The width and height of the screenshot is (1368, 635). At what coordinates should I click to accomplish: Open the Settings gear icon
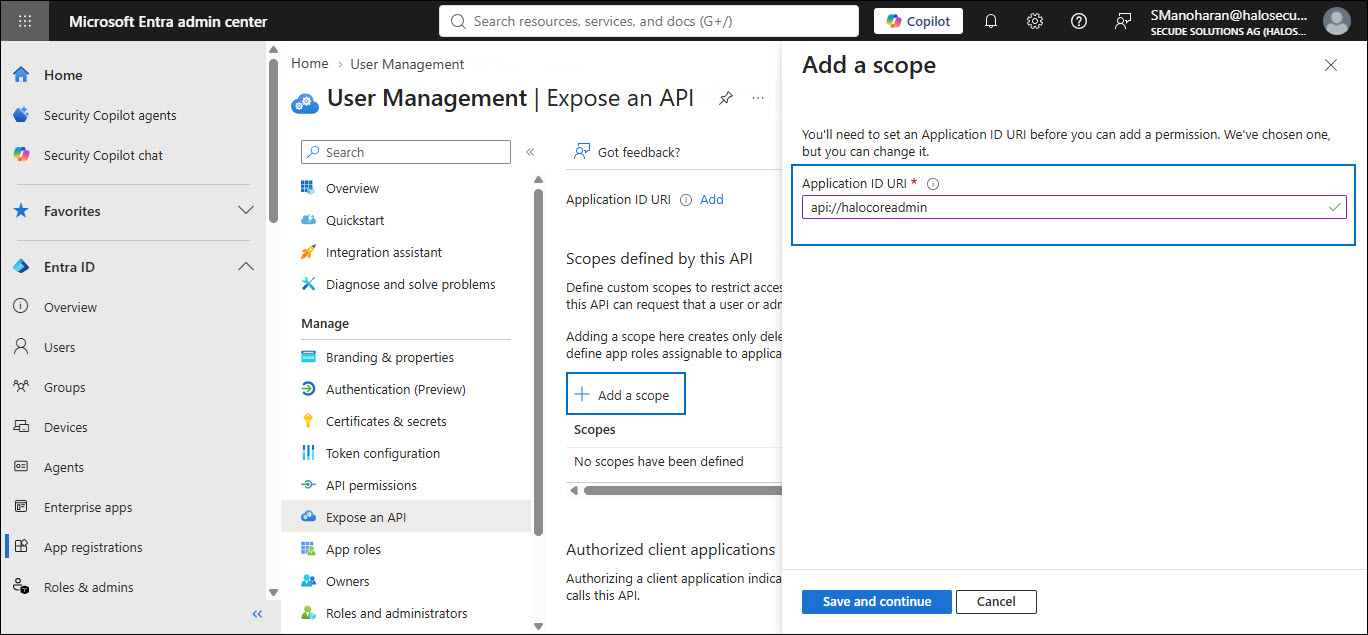[1035, 21]
